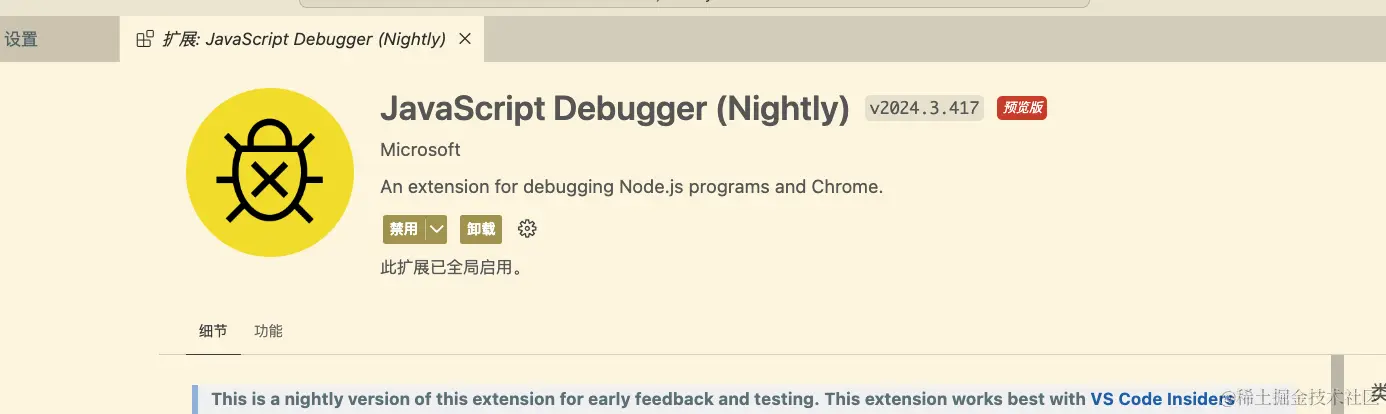Click the 禁用 (Disable) button

click(404, 229)
